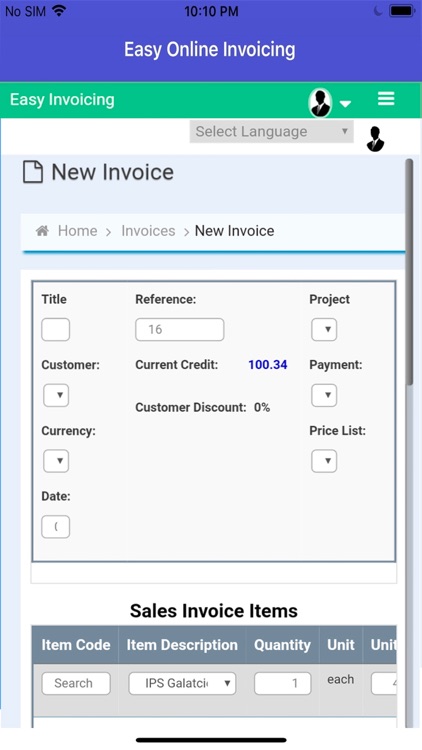
Task: Click the Sales Invoice Items heading
Action: tap(214, 611)
